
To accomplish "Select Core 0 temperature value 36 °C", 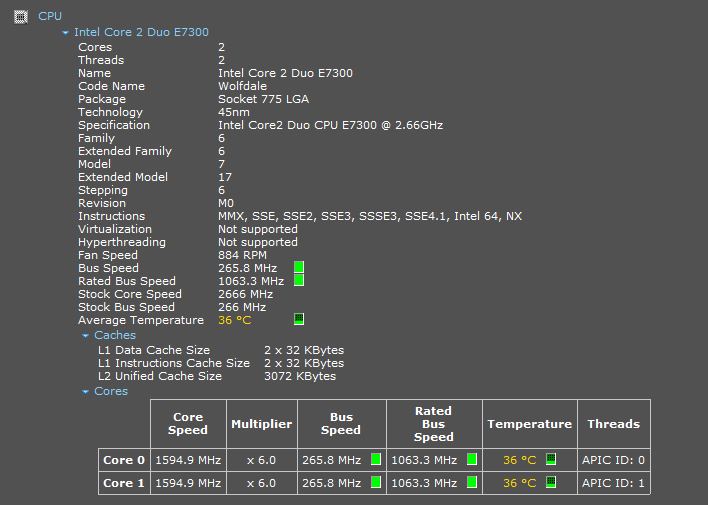I will coord(520,460).
